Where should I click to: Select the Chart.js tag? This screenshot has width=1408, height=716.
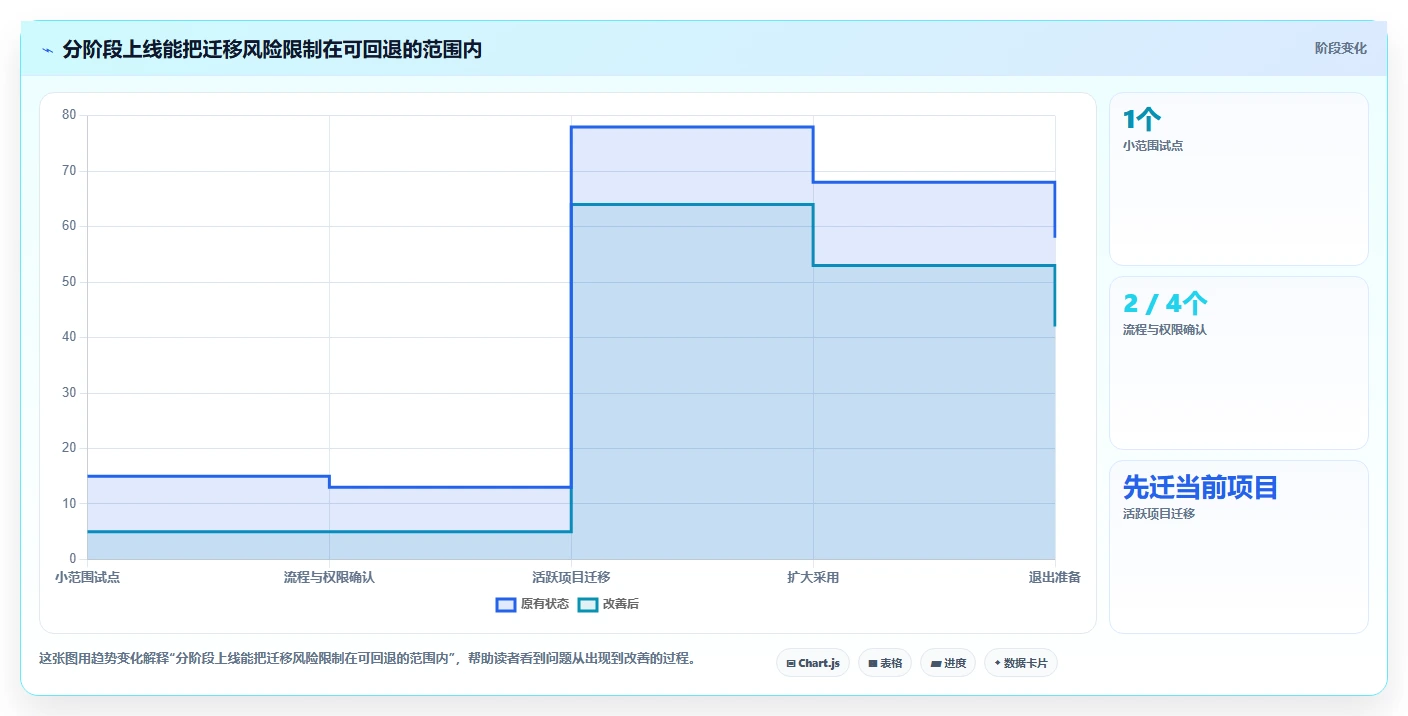pos(813,663)
